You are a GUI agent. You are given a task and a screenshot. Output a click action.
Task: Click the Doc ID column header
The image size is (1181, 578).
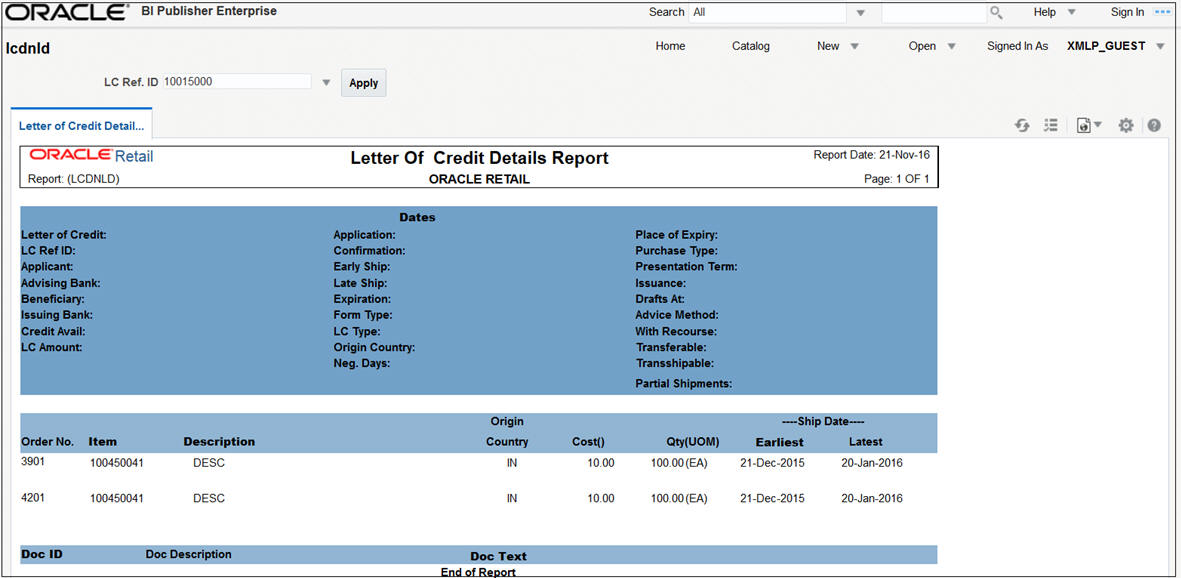[x=41, y=554]
